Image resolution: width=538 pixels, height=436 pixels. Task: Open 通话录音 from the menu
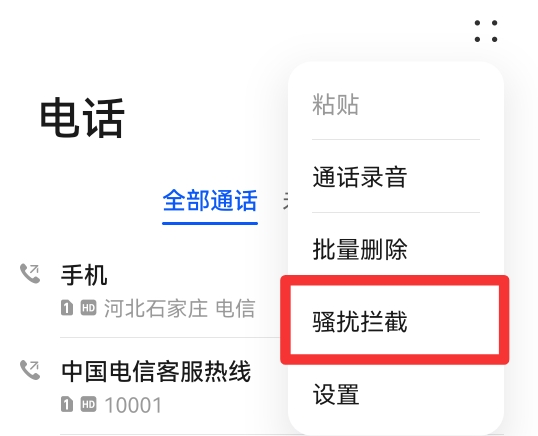click(396, 177)
